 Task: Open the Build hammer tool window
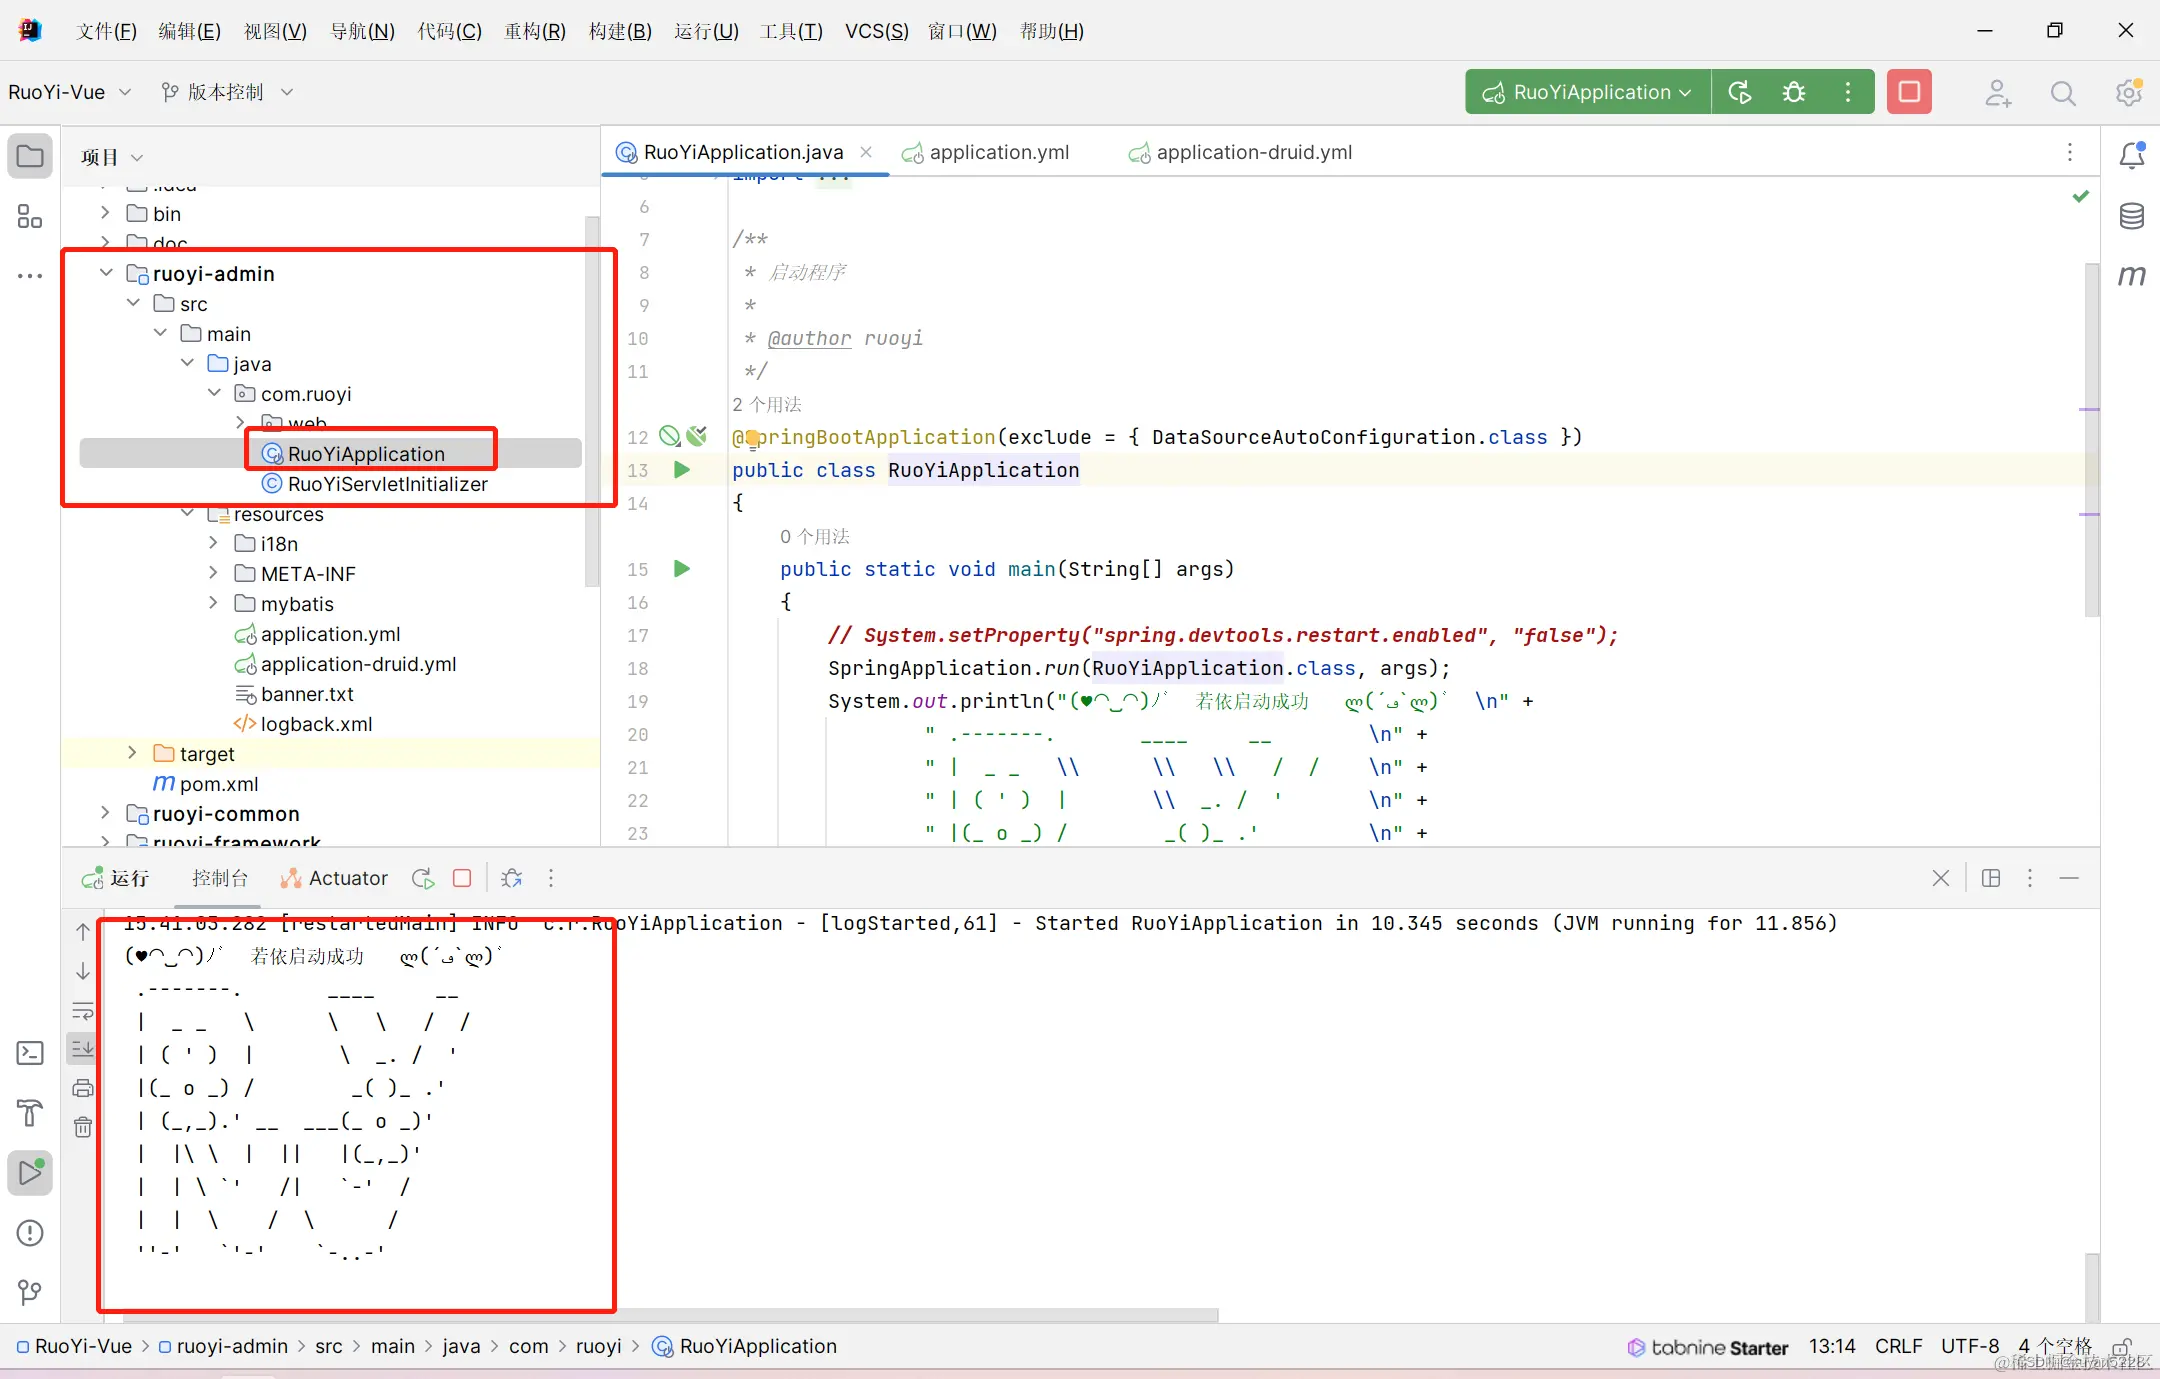click(x=30, y=1112)
